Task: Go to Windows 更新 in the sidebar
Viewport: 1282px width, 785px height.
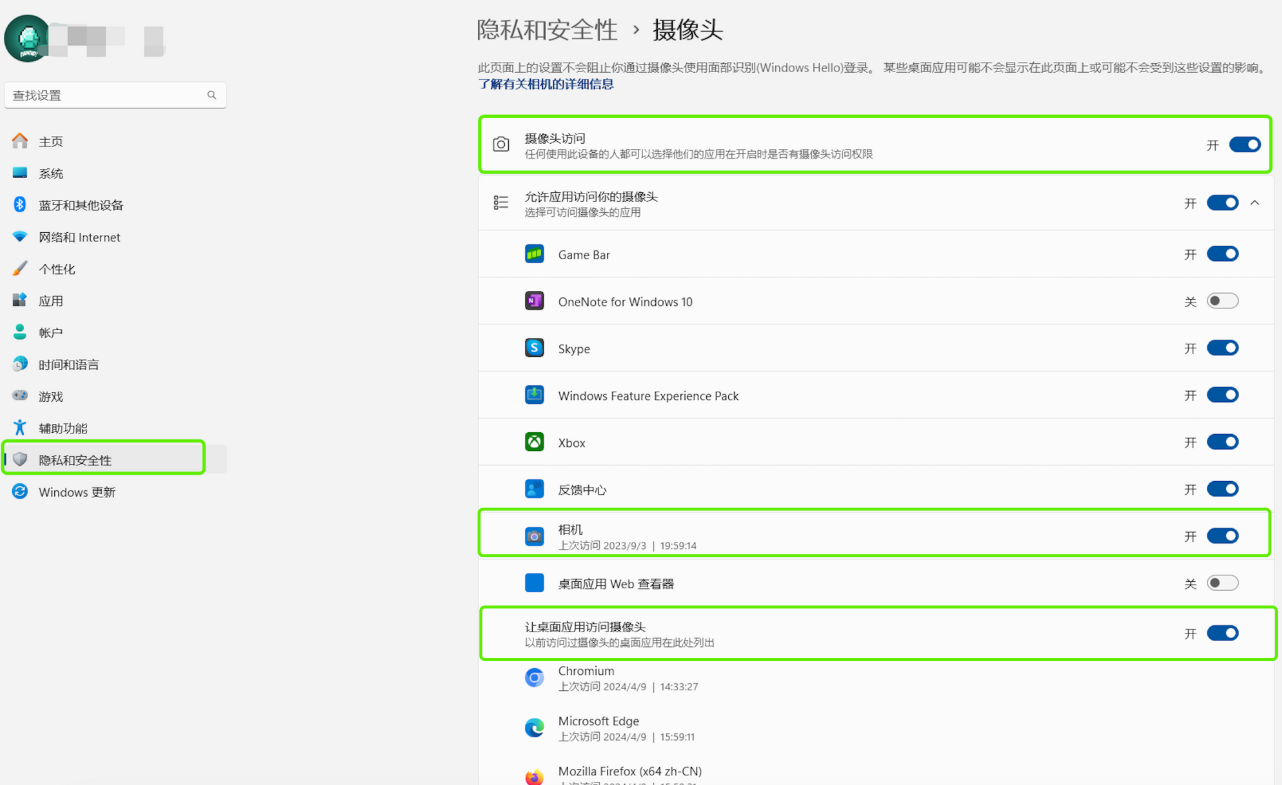Action: point(77,492)
